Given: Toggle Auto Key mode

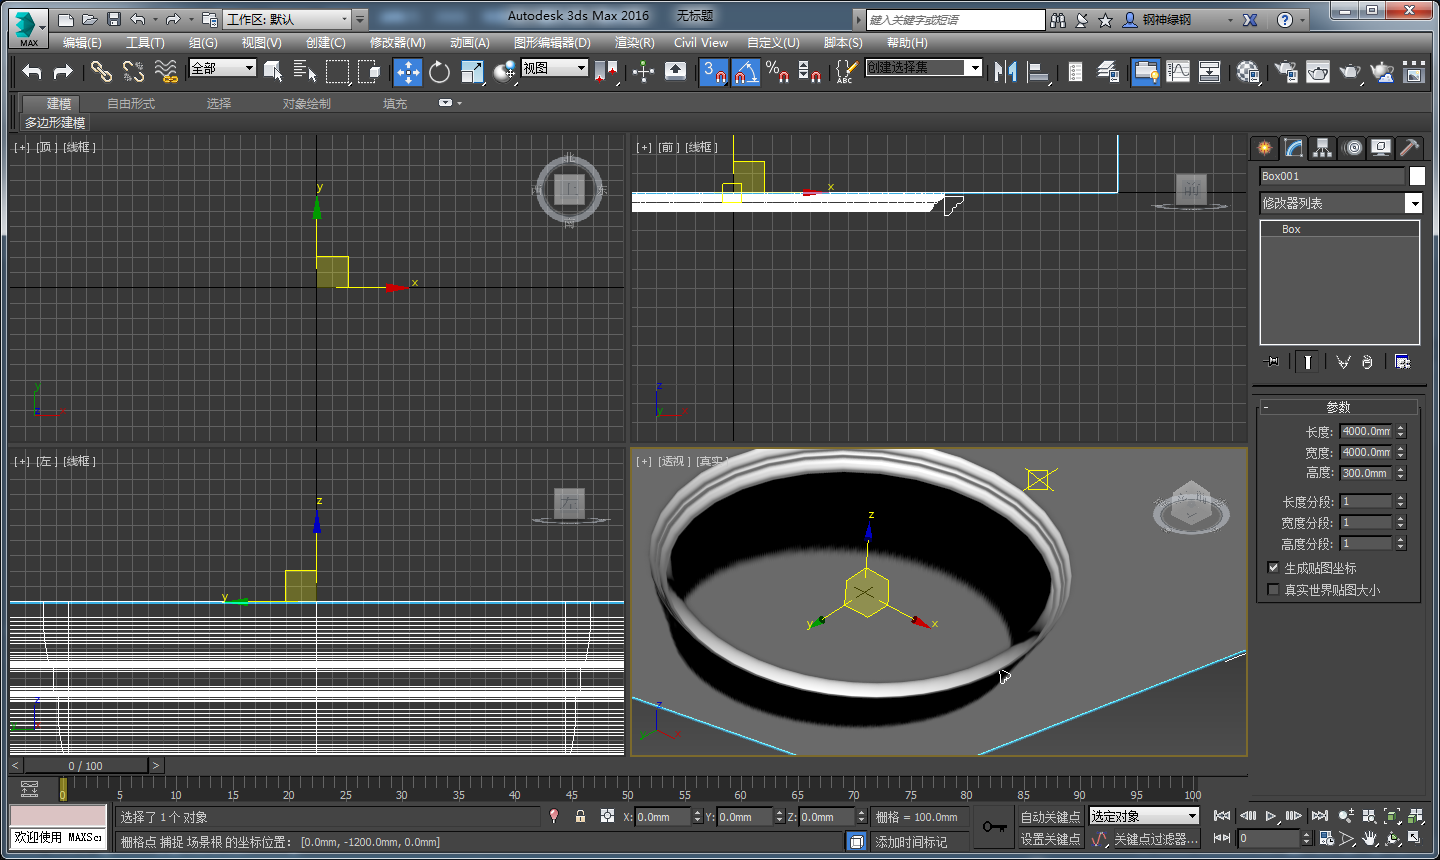Looking at the screenshot, I should 1050,817.
